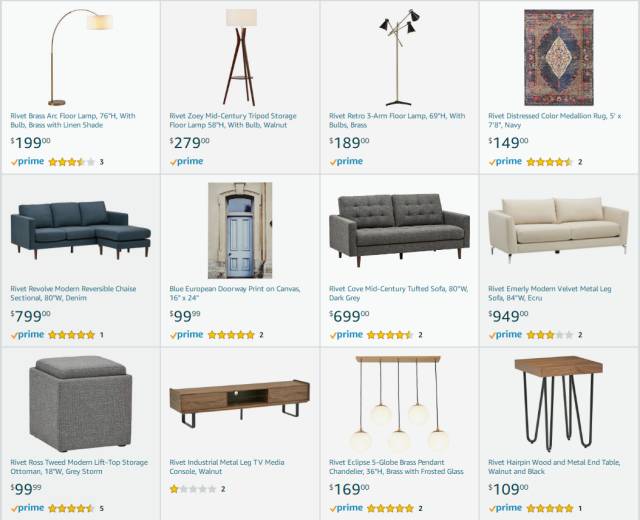Open the Hairpin Wood and Metal End Table link
640x520 pixels.
554,467
